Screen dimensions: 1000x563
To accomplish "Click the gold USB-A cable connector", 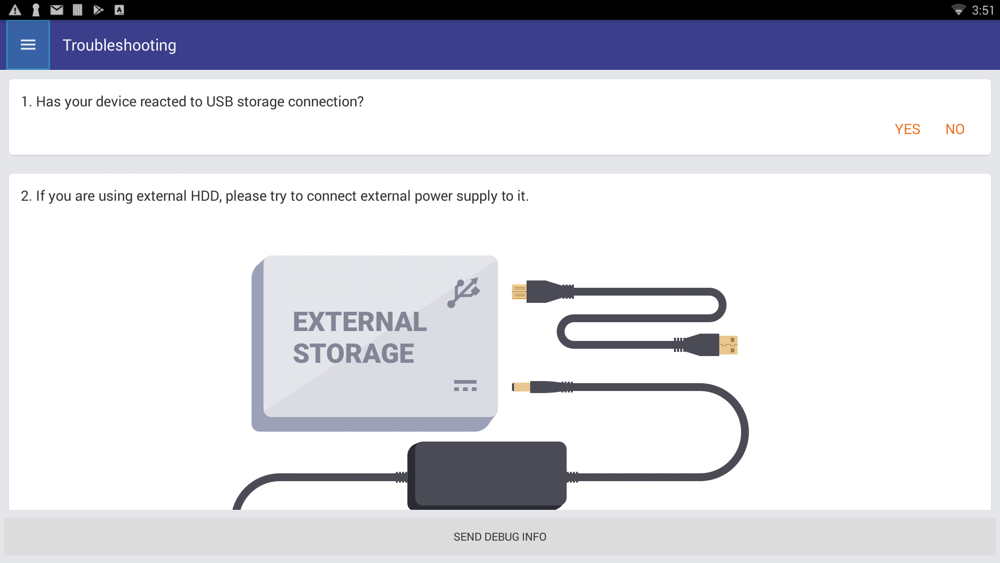I will (728, 345).
